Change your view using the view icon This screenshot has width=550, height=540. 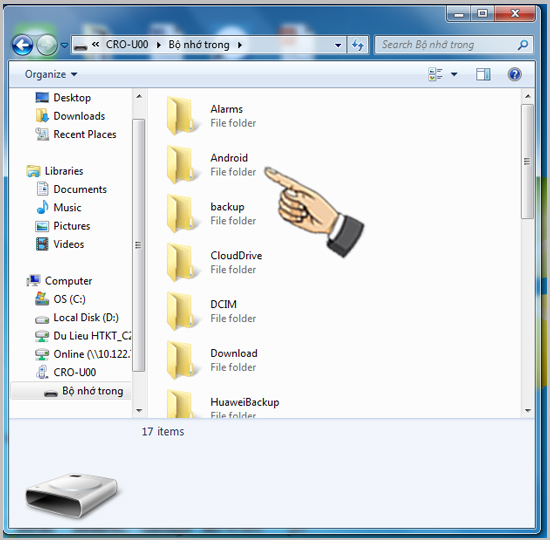(435, 74)
